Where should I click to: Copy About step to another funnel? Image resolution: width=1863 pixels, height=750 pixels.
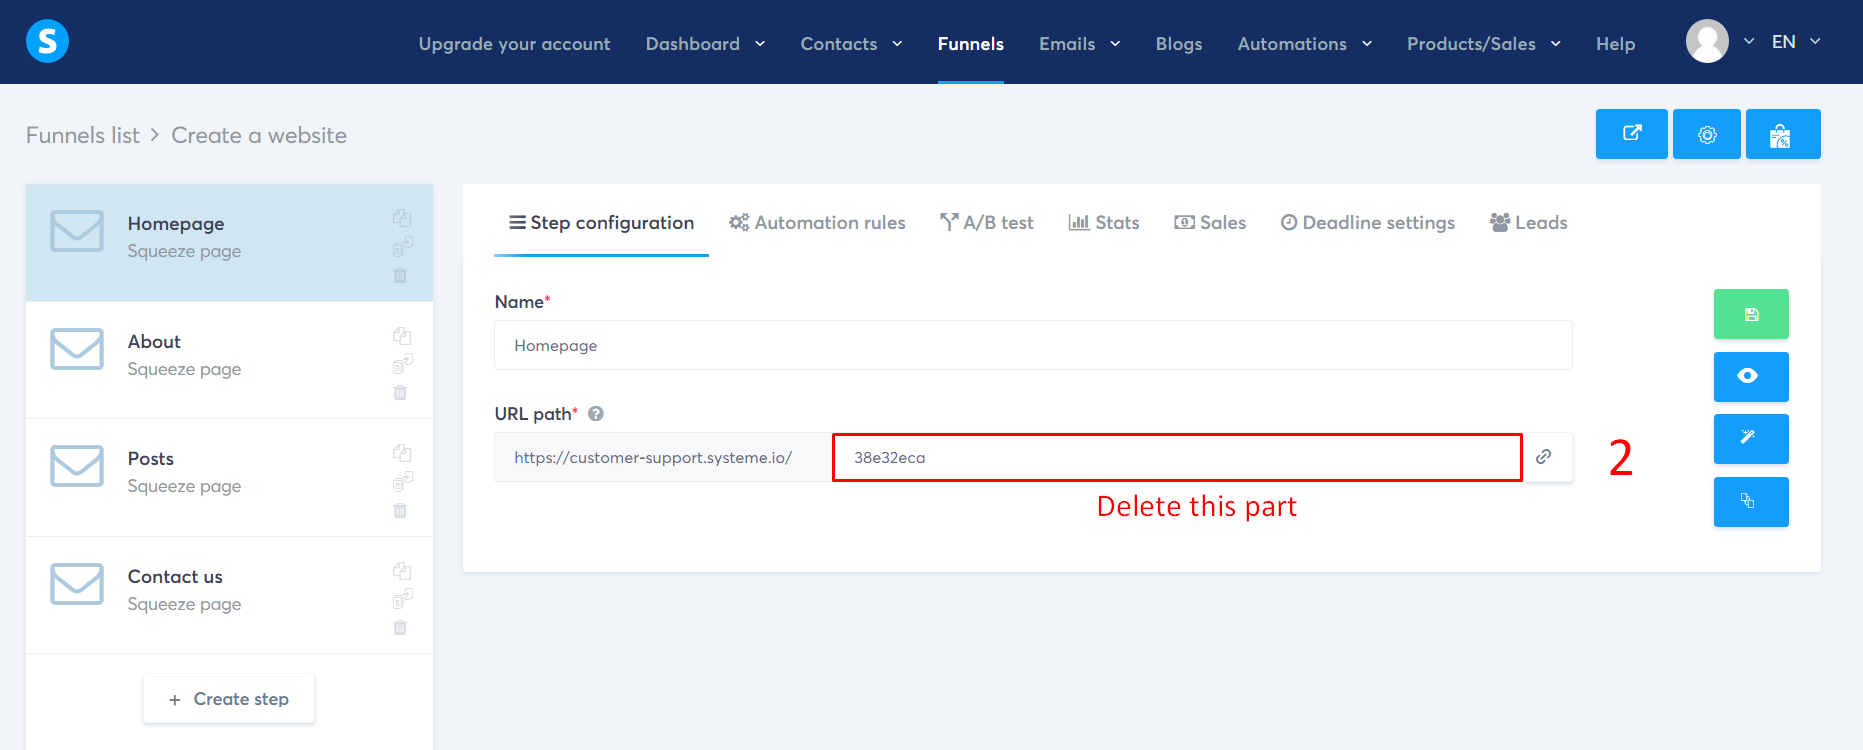[402, 364]
